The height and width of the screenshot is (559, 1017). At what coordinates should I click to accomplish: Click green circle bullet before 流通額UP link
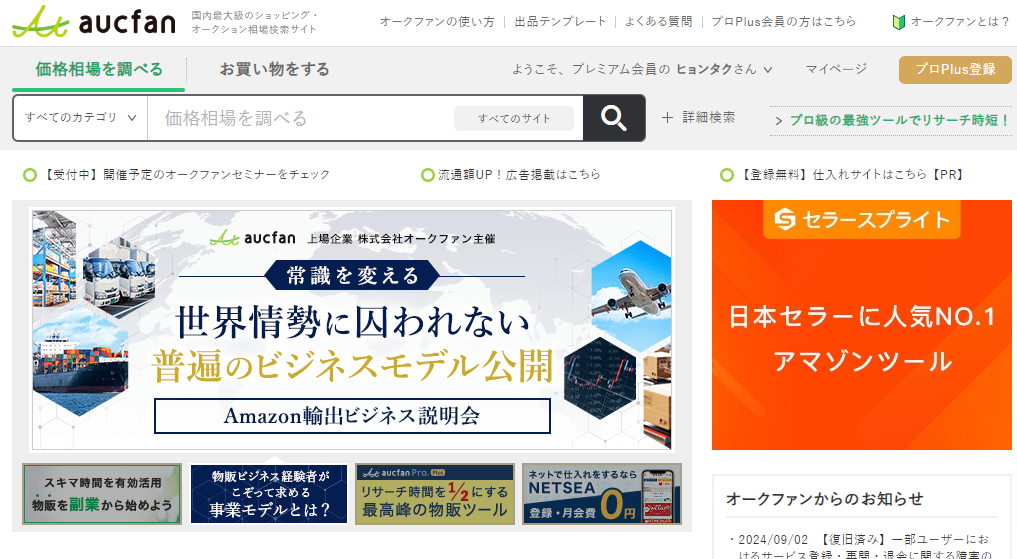pyautogui.click(x=427, y=175)
